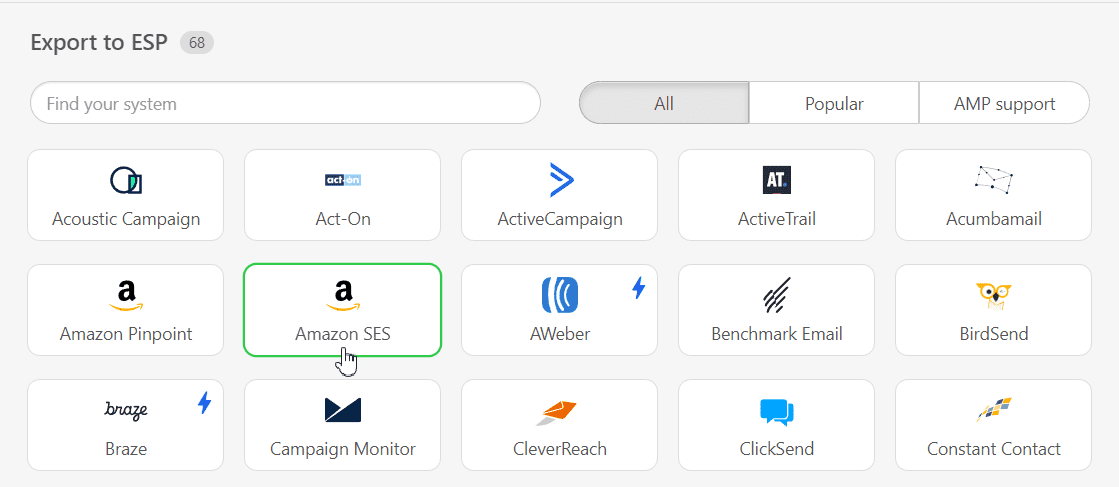Click the Acumbamail network logo
The height and width of the screenshot is (487, 1119).
point(993,179)
